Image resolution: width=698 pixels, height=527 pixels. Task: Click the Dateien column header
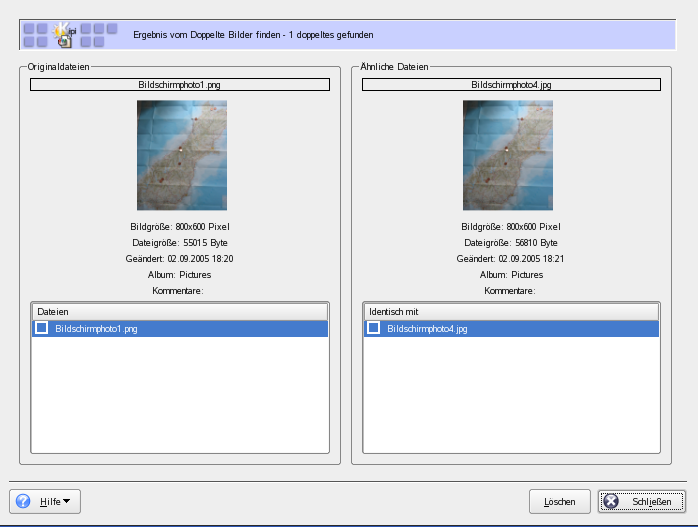(x=180, y=312)
